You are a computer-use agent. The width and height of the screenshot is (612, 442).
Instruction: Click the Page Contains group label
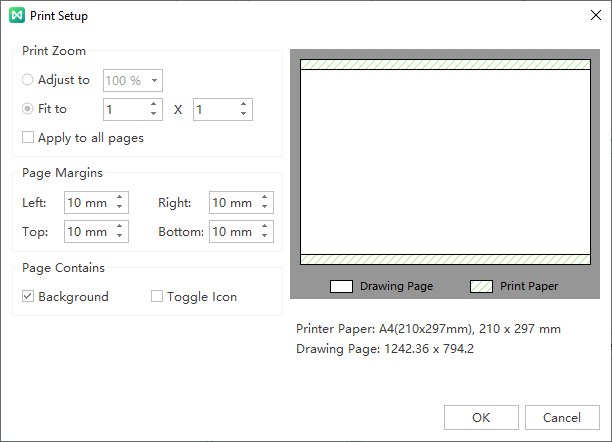click(63, 268)
